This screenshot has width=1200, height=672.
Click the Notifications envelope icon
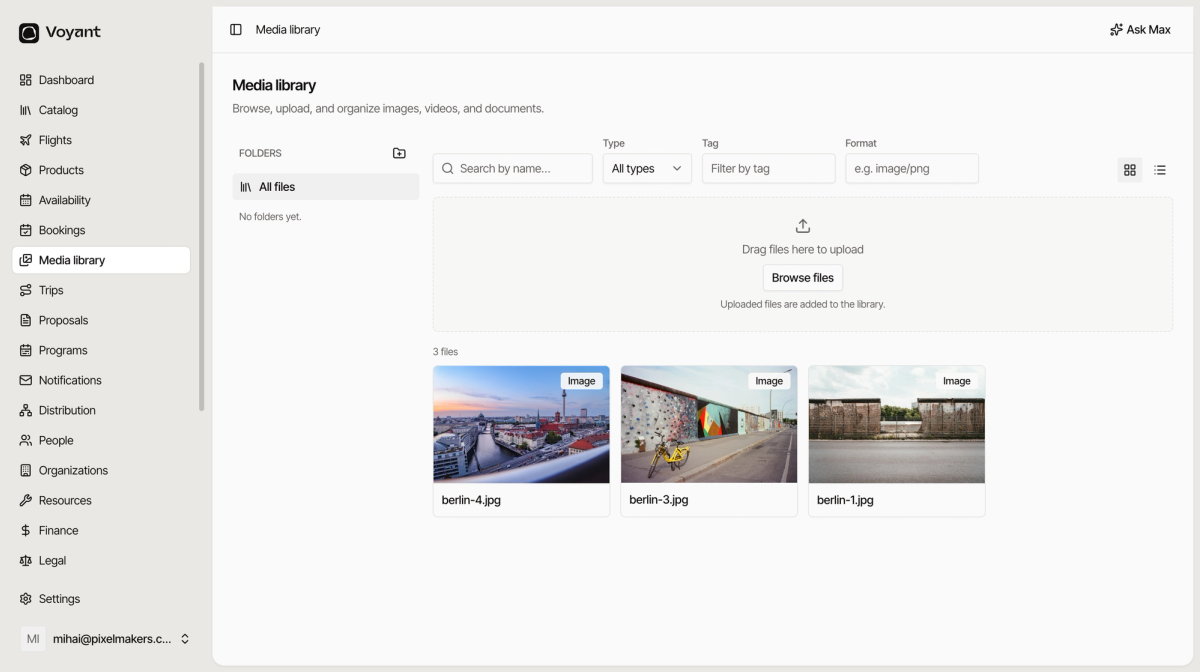click(26, 380)
